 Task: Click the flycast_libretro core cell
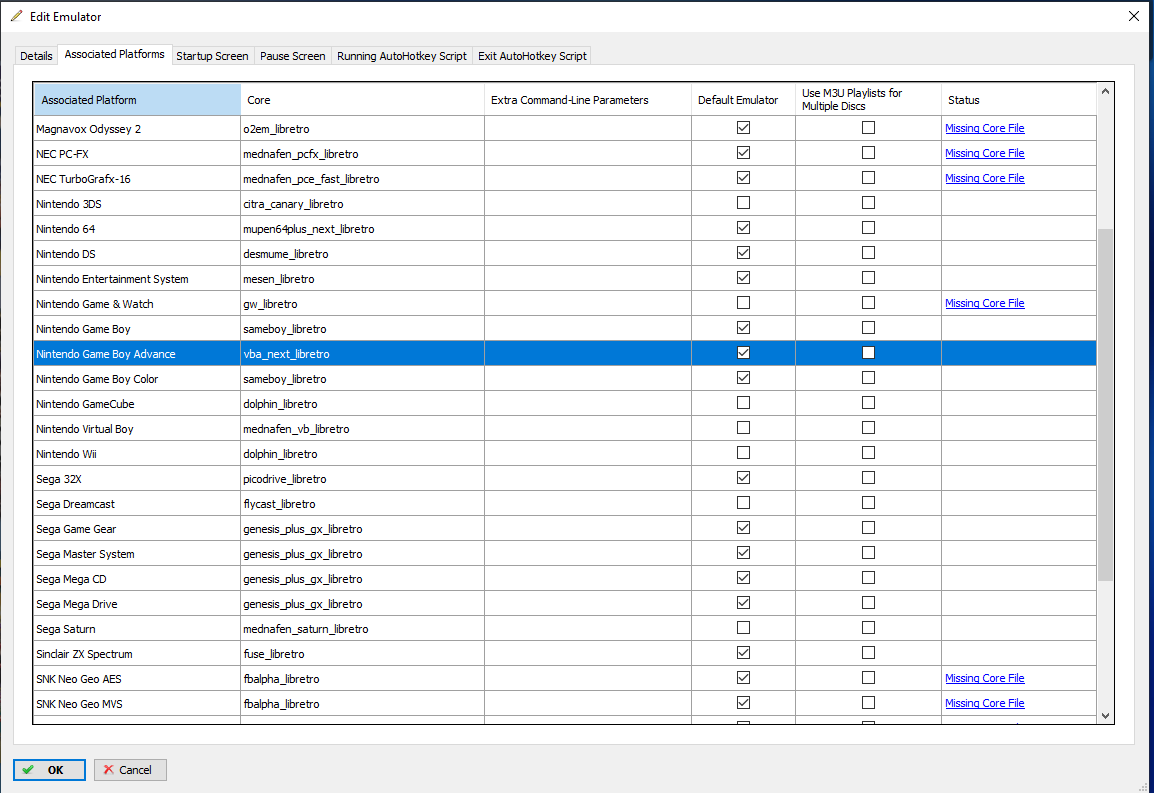coord(362,504)
